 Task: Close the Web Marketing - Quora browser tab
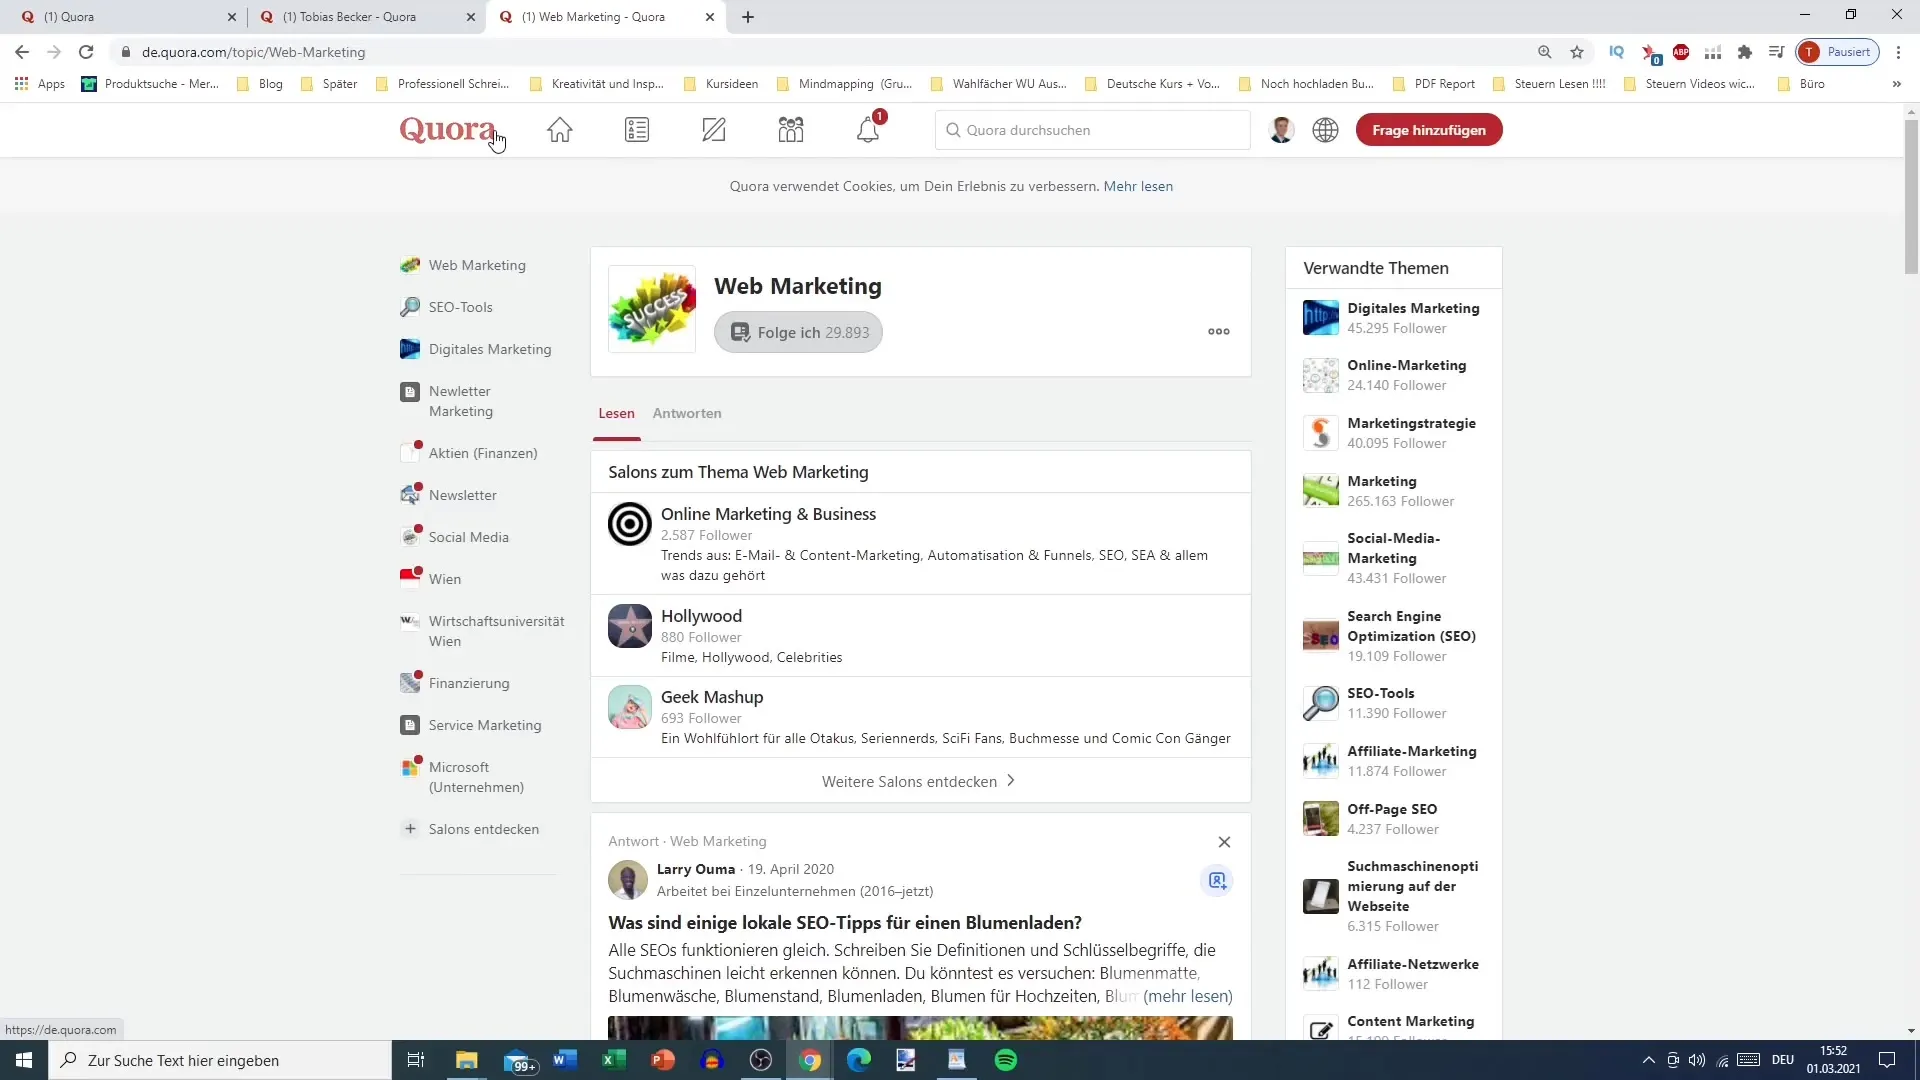click(x=710, y=17)
